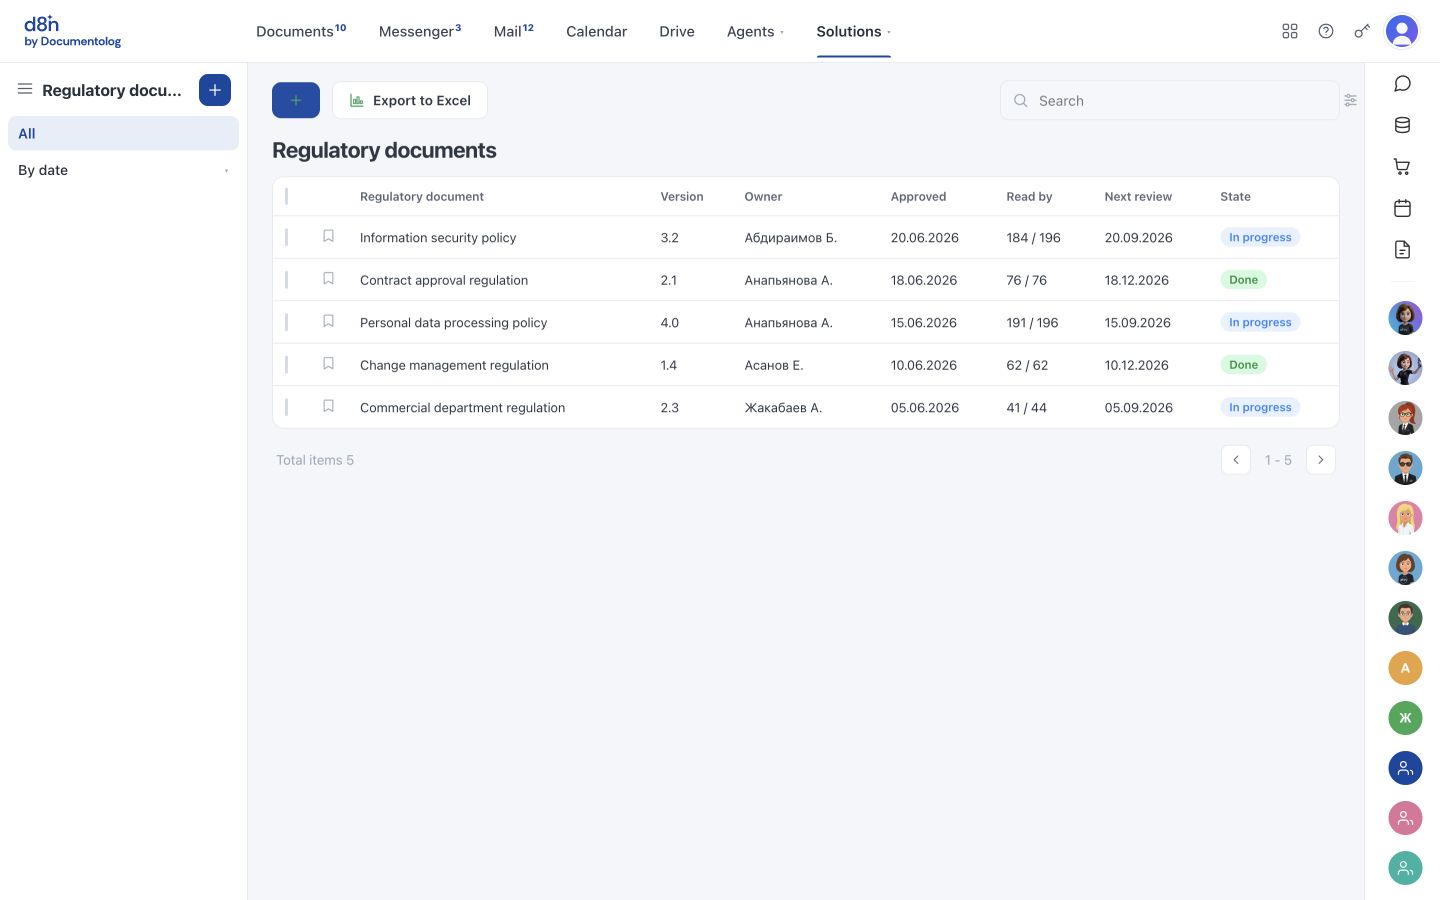This screenshot has height=900, width=1440.
Task: Click Export to Excel button
Action: click(410, 100)
